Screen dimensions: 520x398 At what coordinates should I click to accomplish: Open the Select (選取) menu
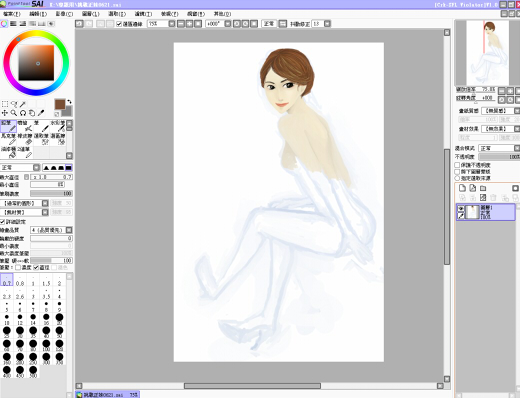tap(117, 14)
